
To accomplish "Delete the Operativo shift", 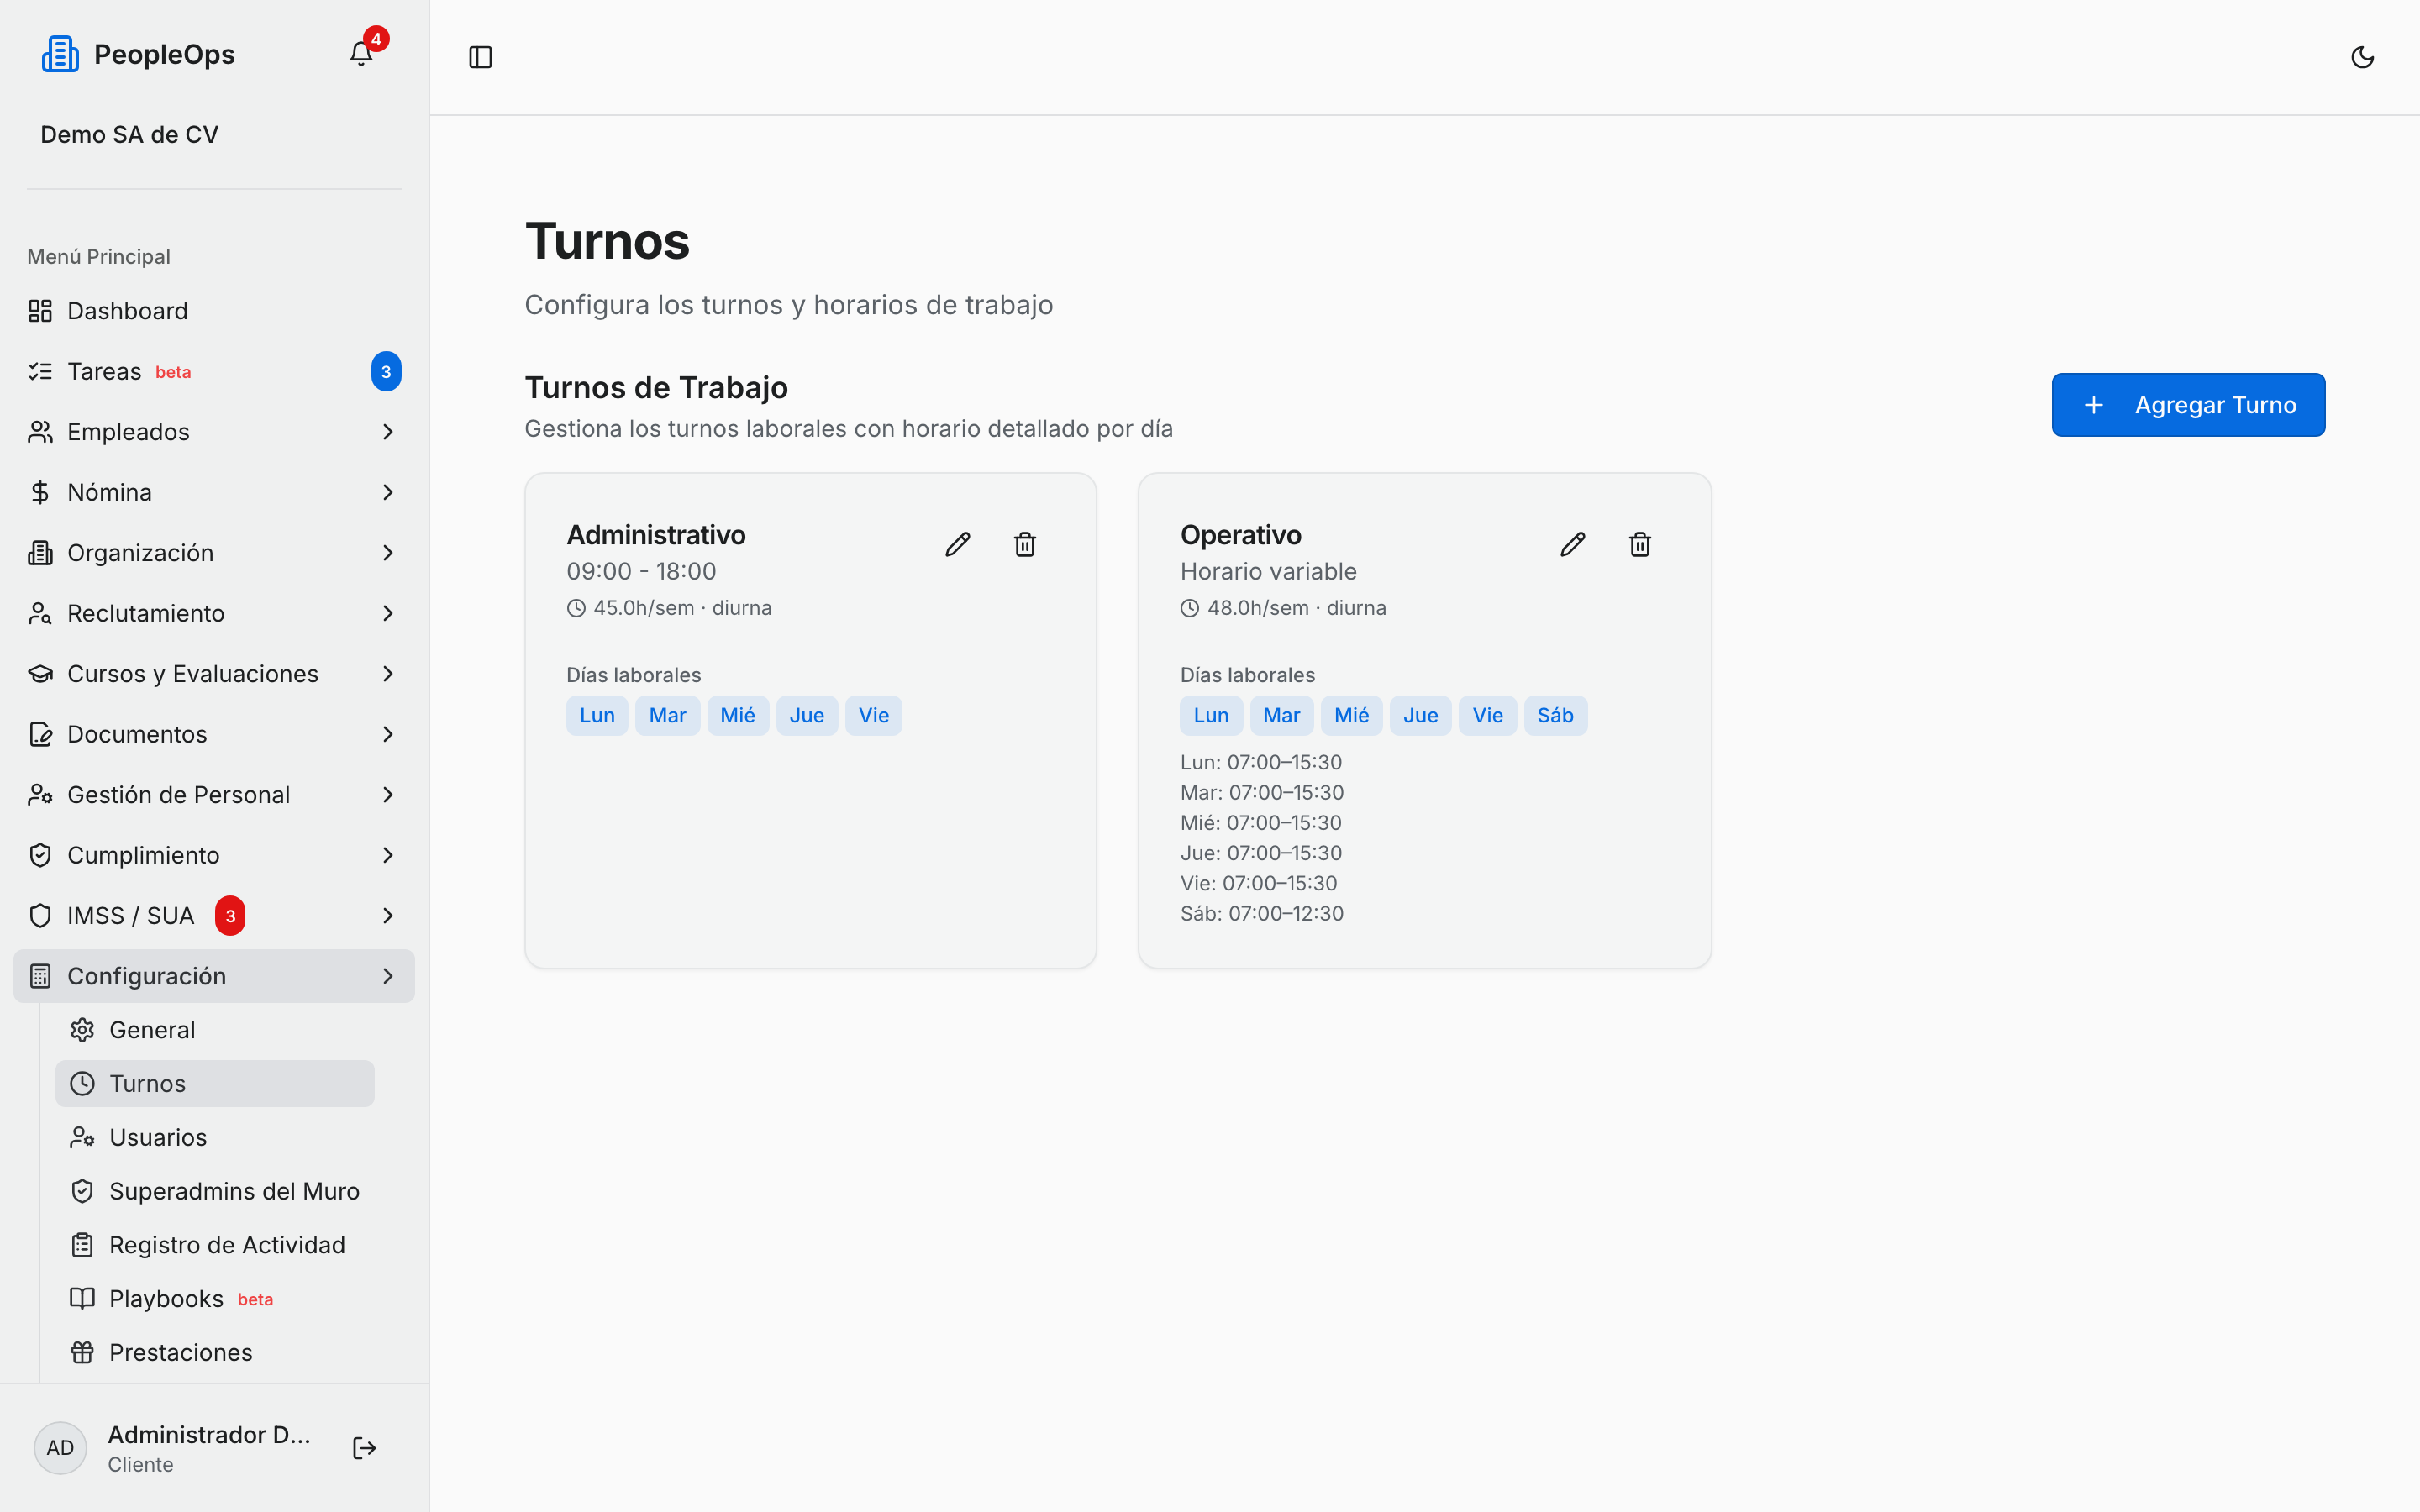I will tap(1640, 544).
